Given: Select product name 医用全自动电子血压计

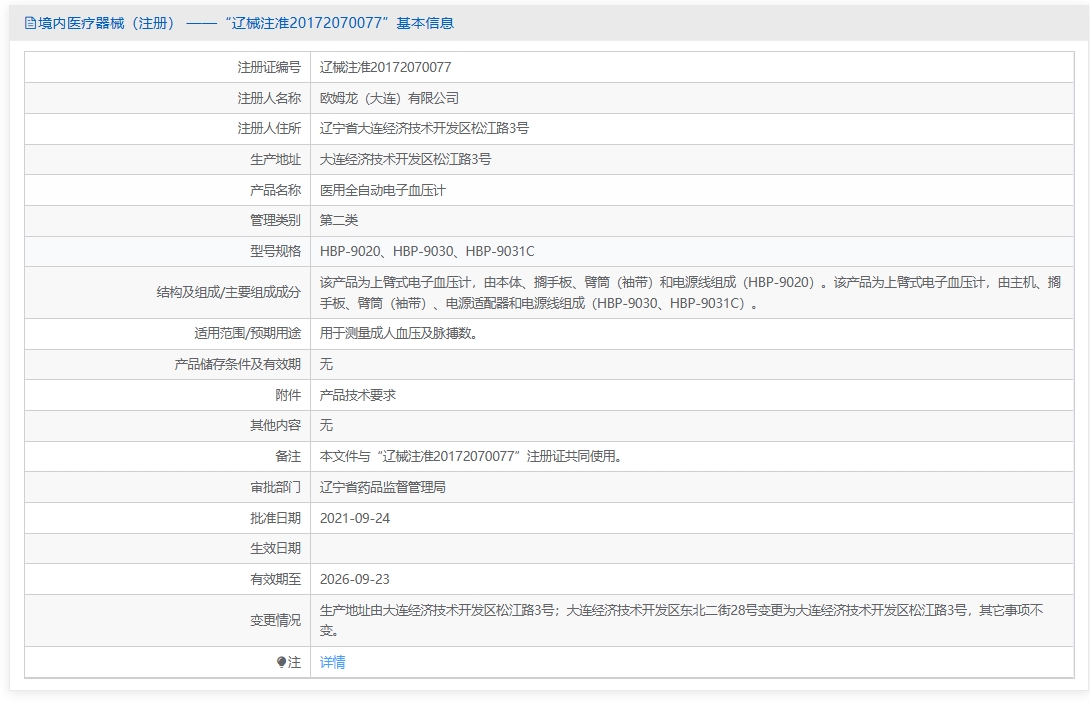Looking at the screenshot, I should (x=383, y=190).
